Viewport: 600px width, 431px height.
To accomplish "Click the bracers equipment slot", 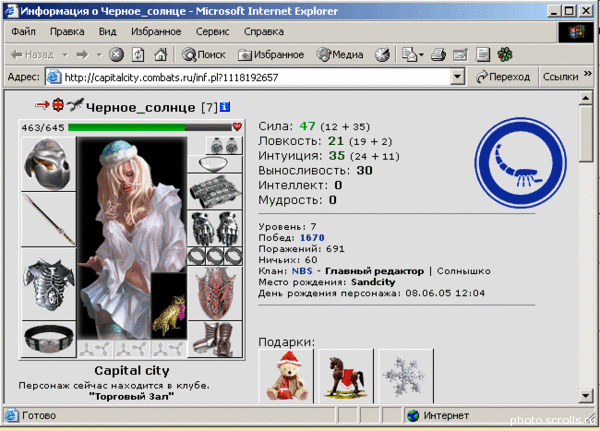I will tap(215, 191).
